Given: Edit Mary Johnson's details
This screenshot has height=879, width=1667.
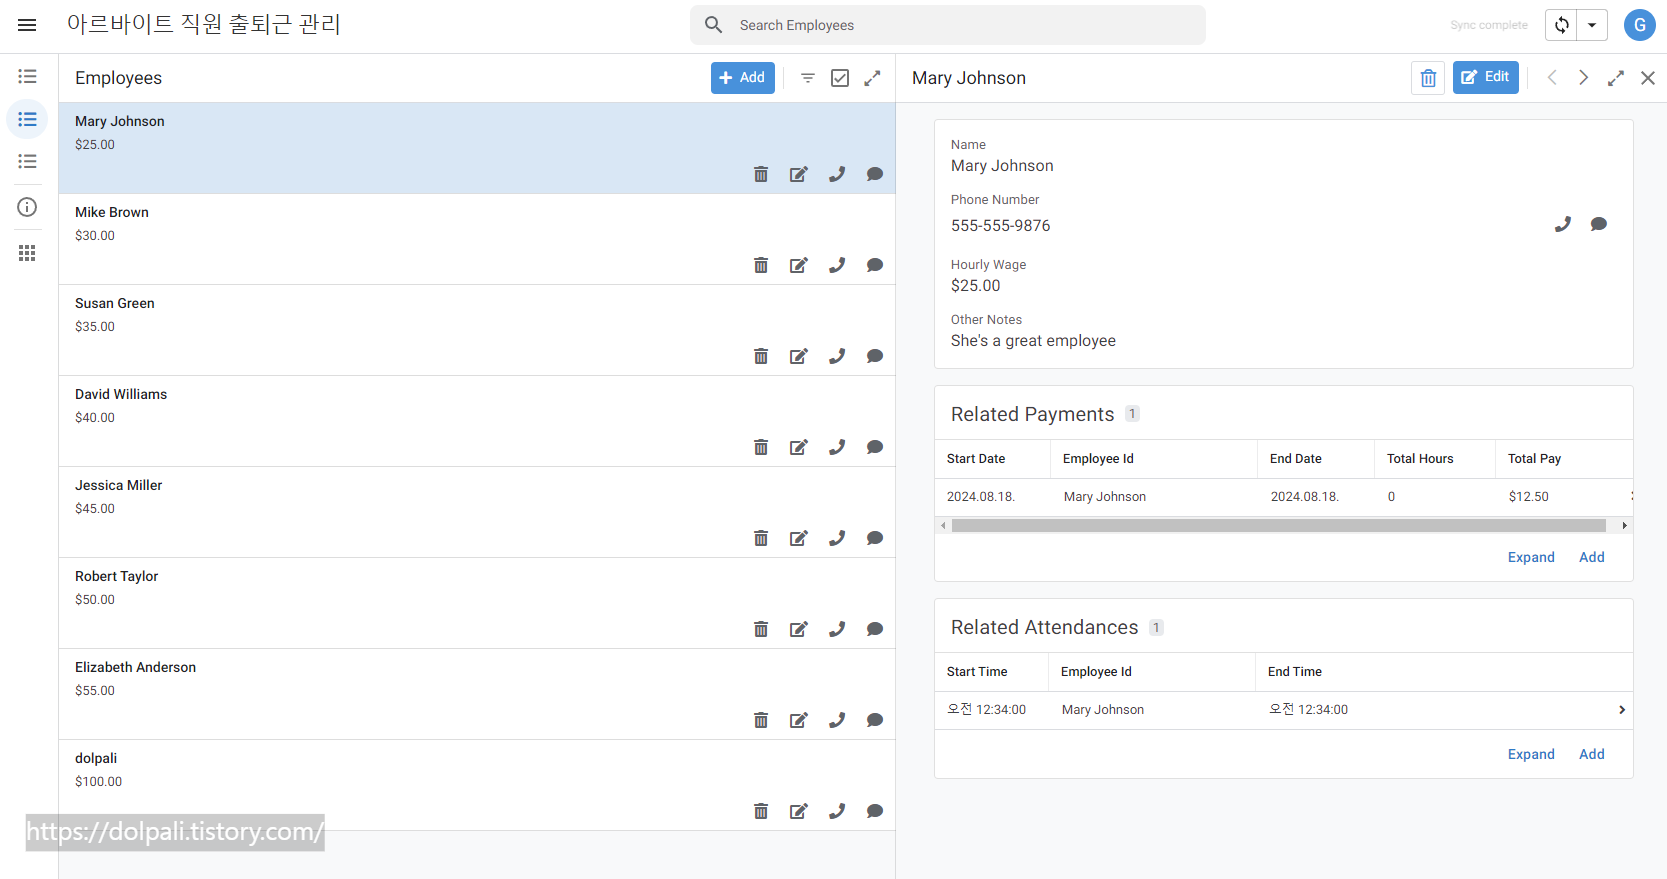Looking at the screenshot, I should click(x=1485, y=77).
